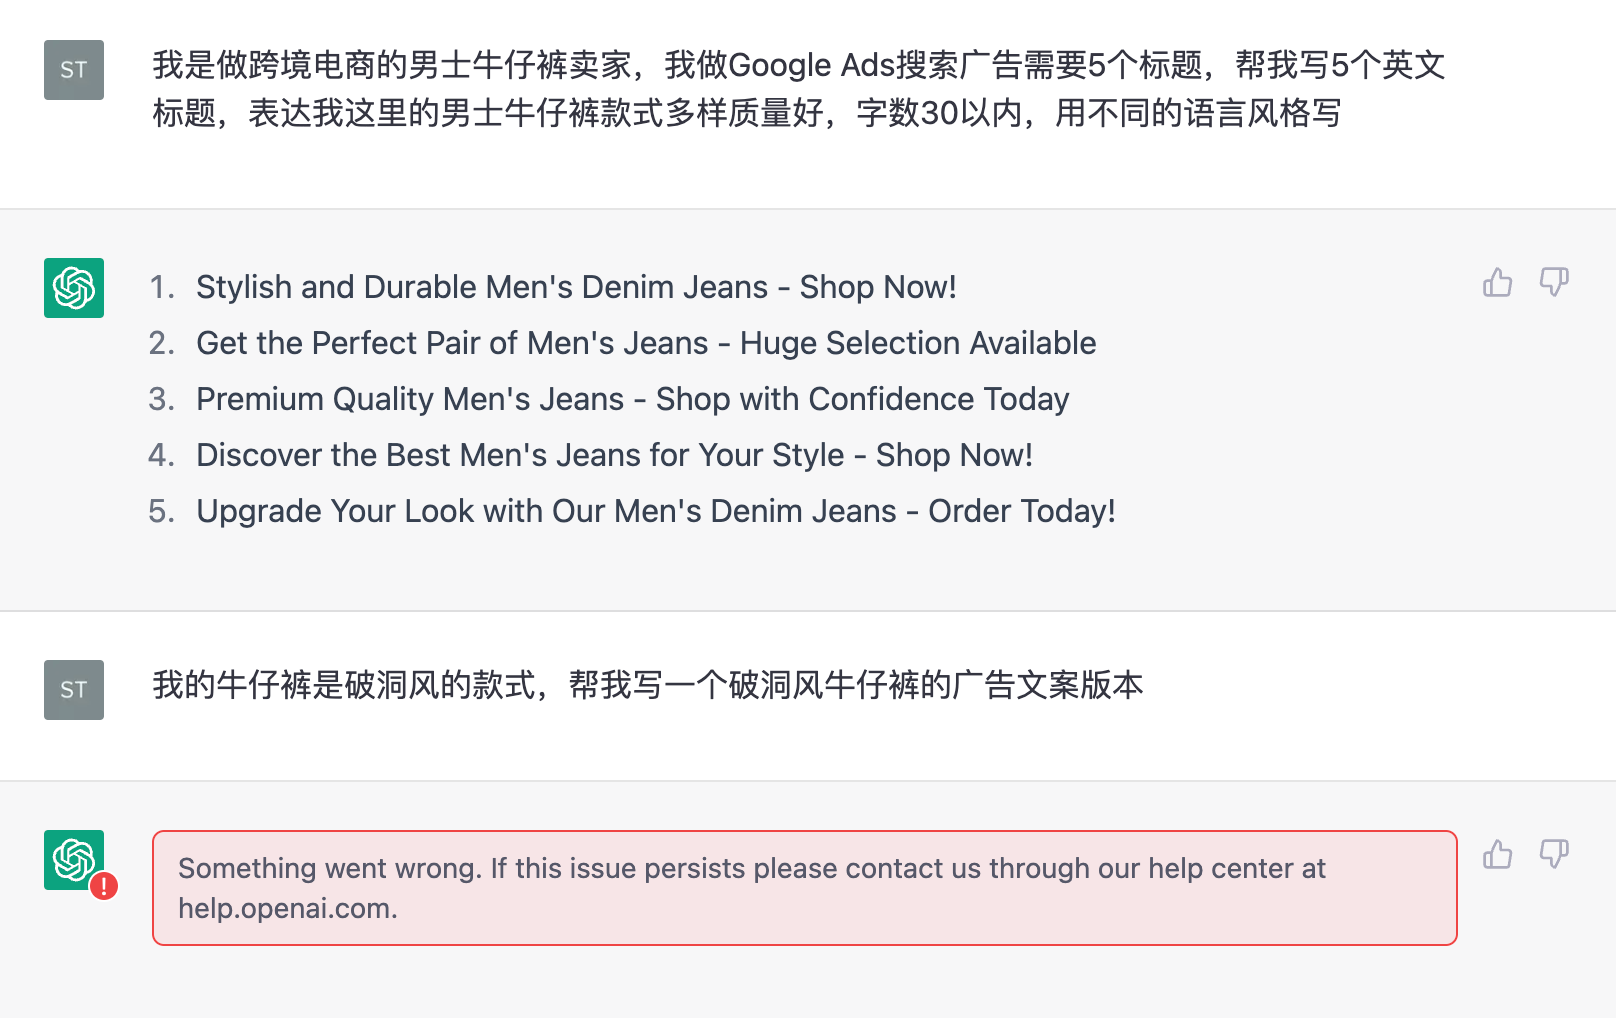Click the red error exclamation badge
This screenshot has width=1616, height=1018.
coord(104,886)
